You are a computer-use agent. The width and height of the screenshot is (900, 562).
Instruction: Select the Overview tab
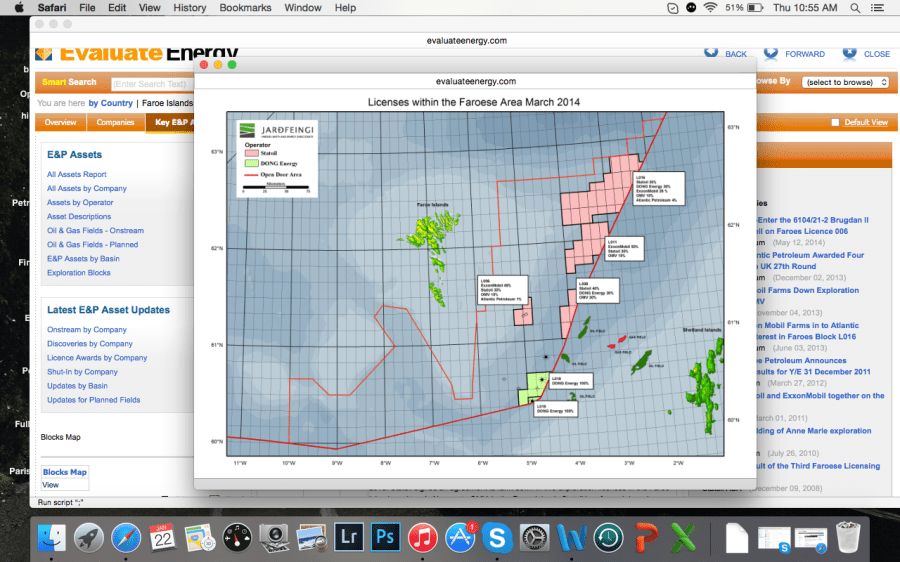click(60, 123)
